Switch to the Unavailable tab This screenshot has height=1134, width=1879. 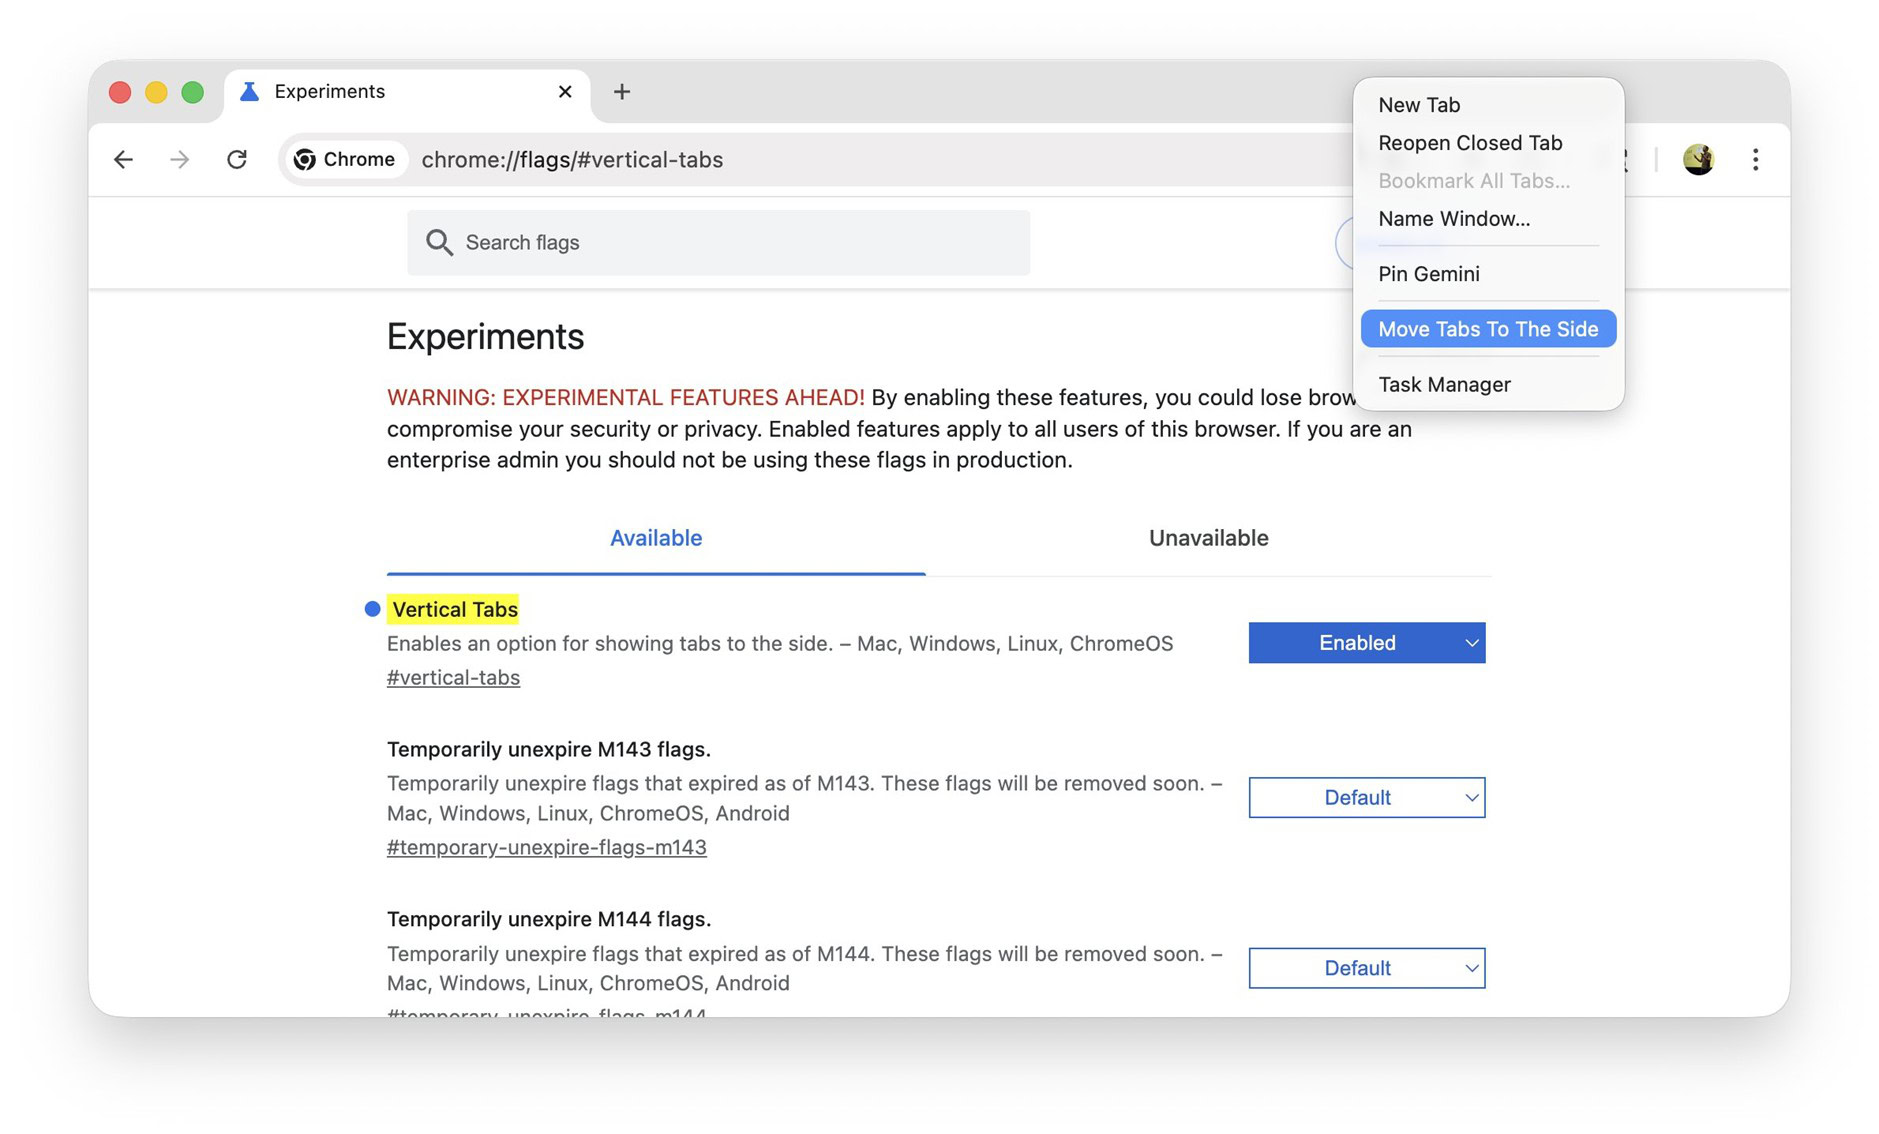click(1207, 537)
